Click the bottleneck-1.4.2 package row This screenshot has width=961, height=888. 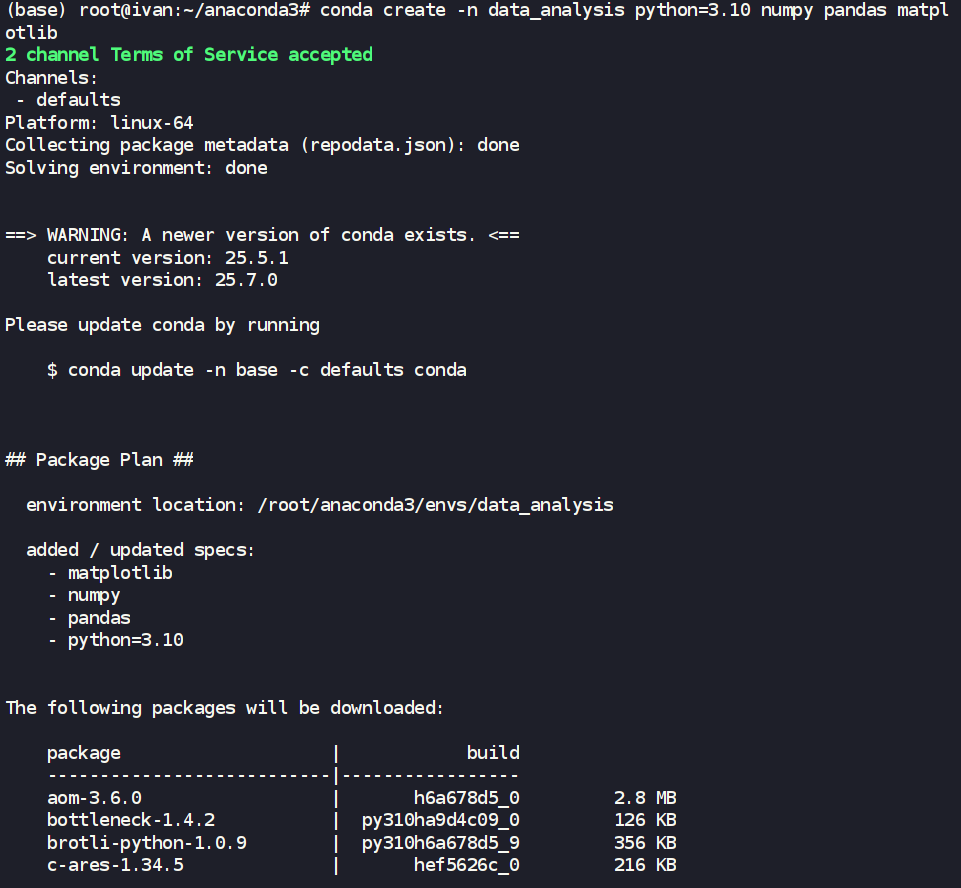tap(131, 820)
